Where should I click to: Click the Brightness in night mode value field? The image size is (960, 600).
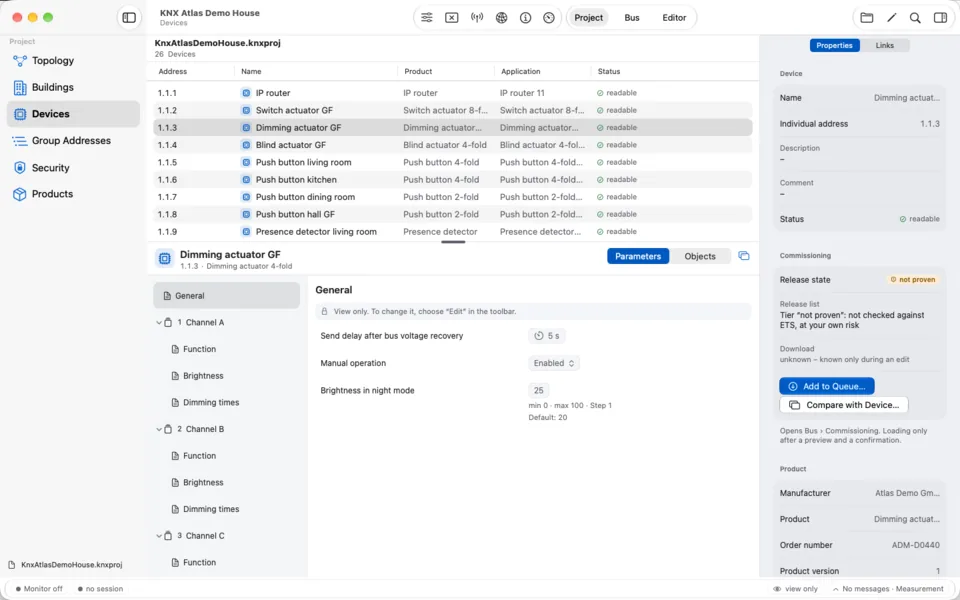point(539,391)
